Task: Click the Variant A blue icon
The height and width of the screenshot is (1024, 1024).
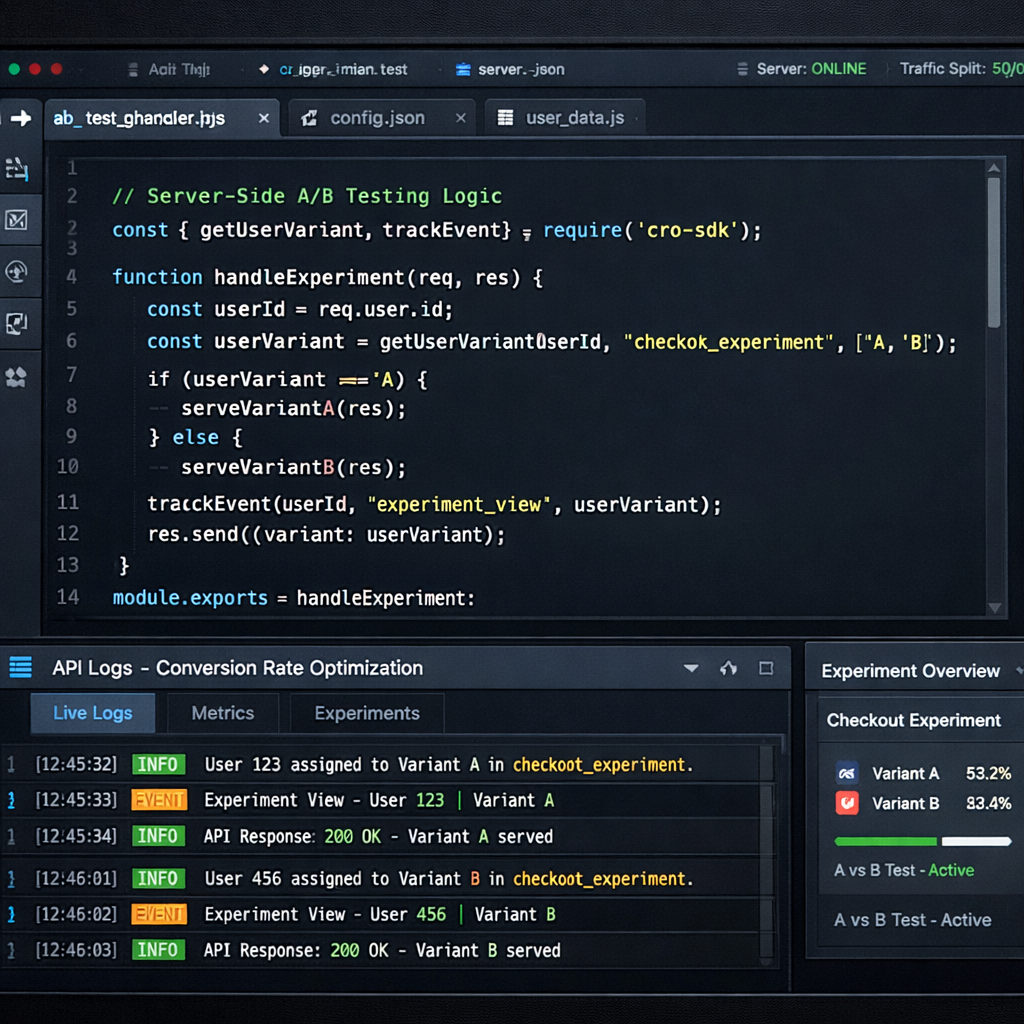Action: tap(847, 773)
